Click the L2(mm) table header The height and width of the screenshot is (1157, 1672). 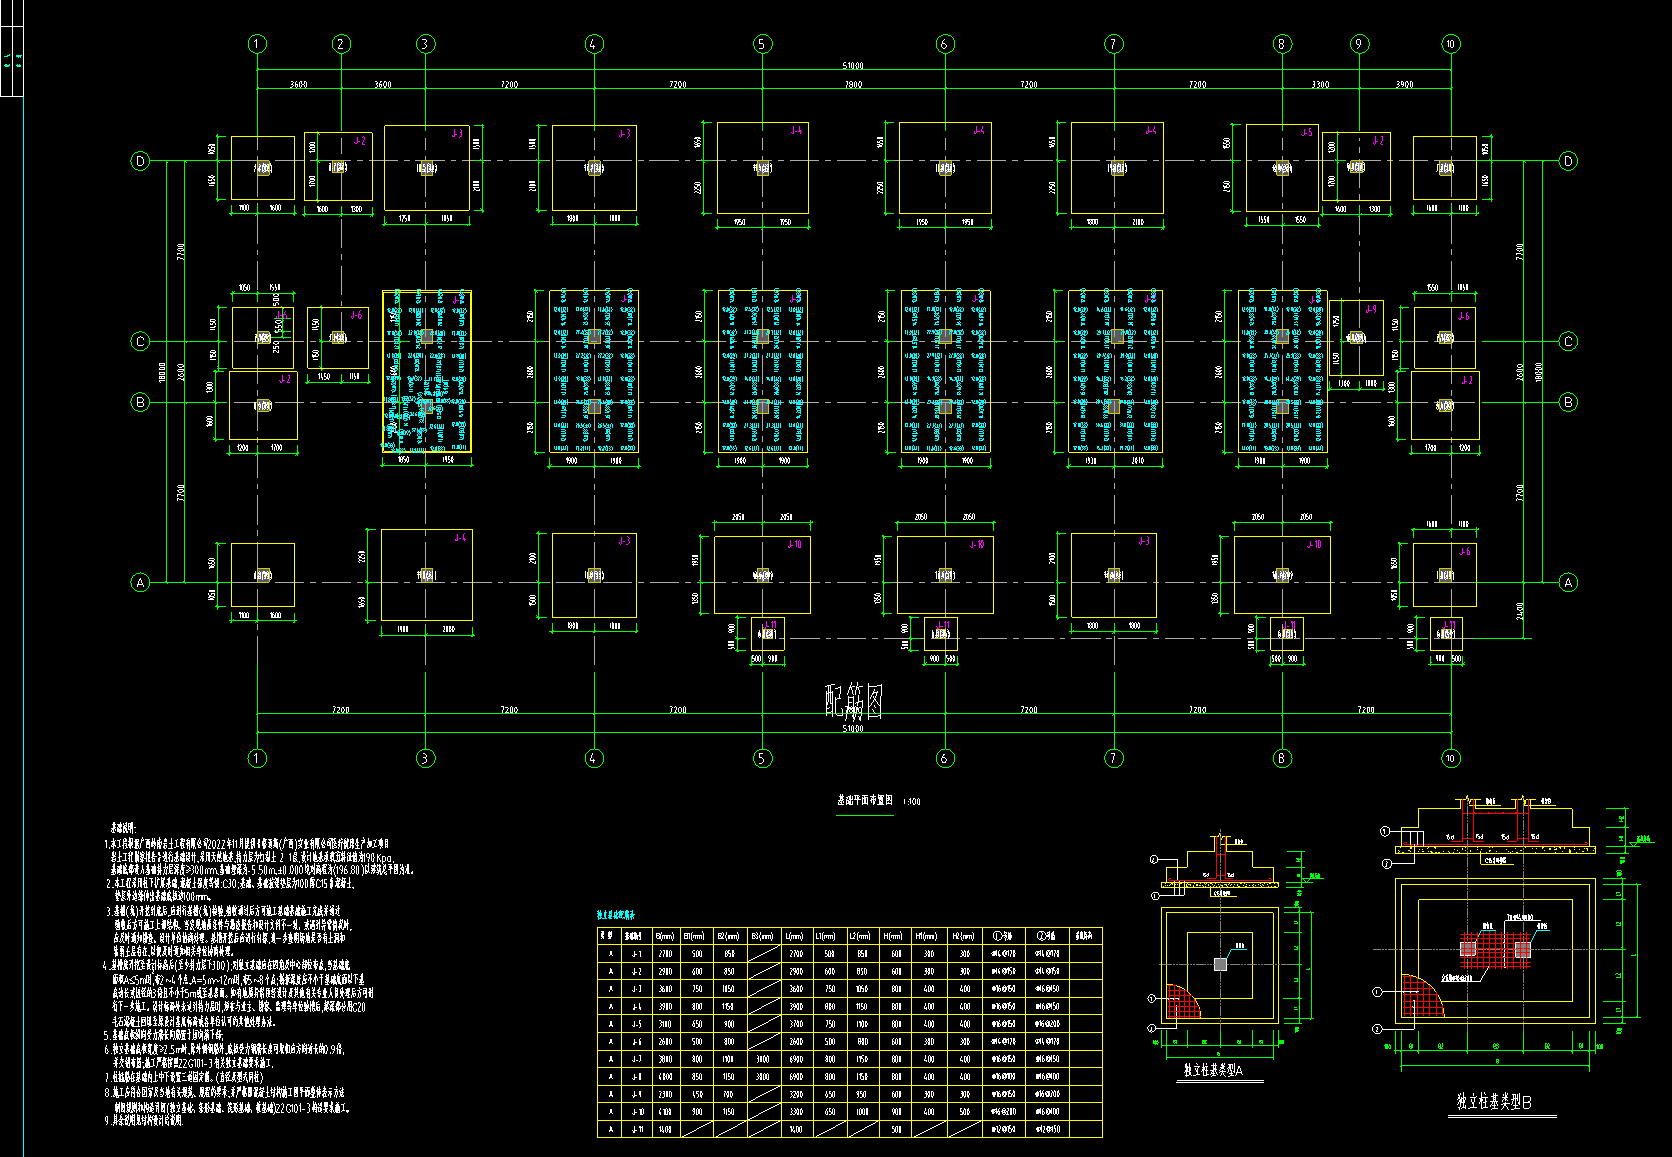click(860, 936)
